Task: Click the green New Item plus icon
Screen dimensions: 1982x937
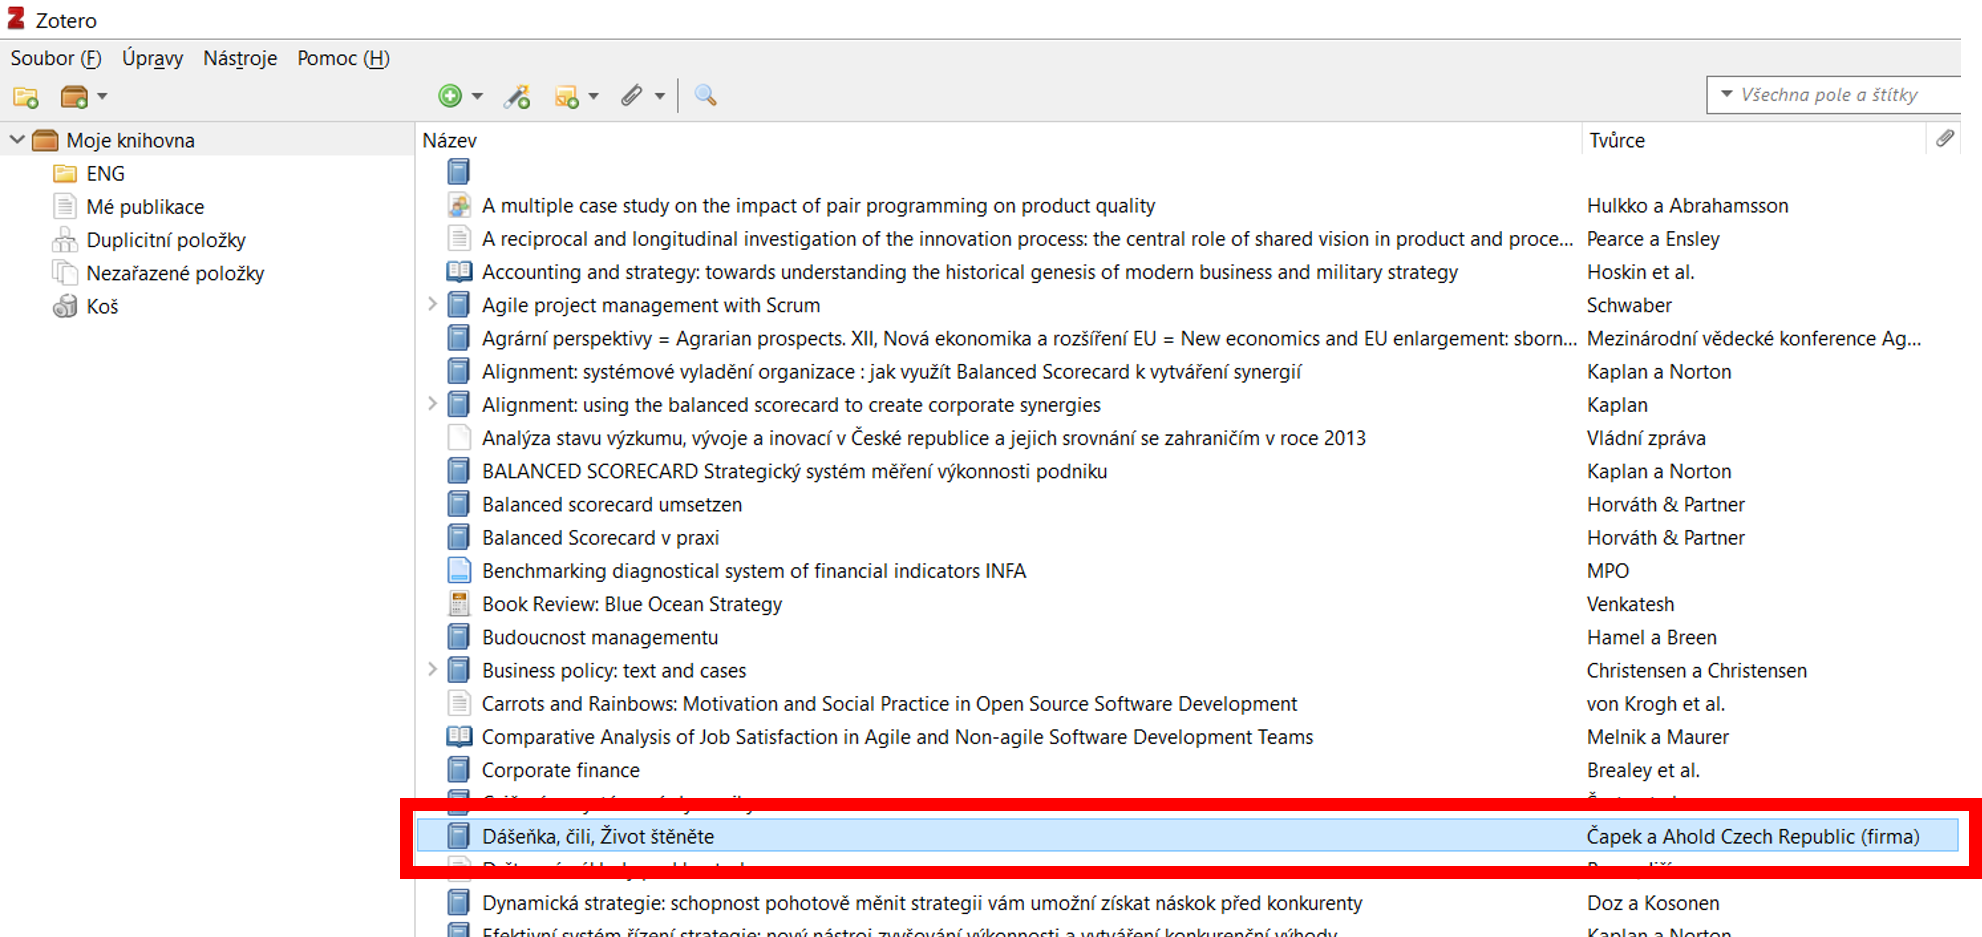Action: point(450,96)
